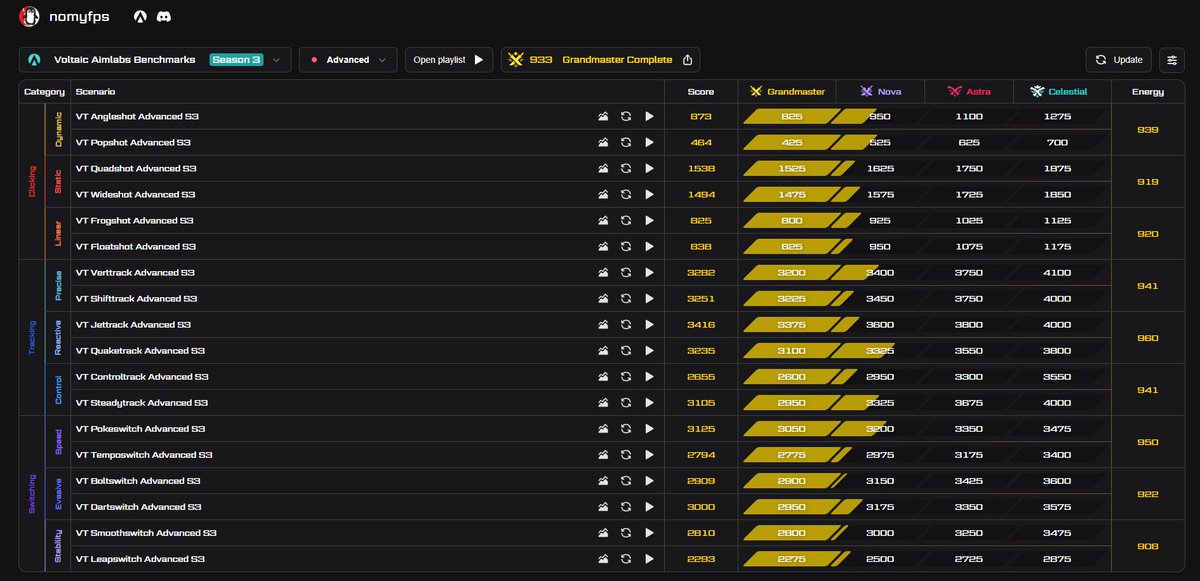This screenshot has height=581, width=1200.
Task: Click the nomyfps username
Action: click(79, 17)
